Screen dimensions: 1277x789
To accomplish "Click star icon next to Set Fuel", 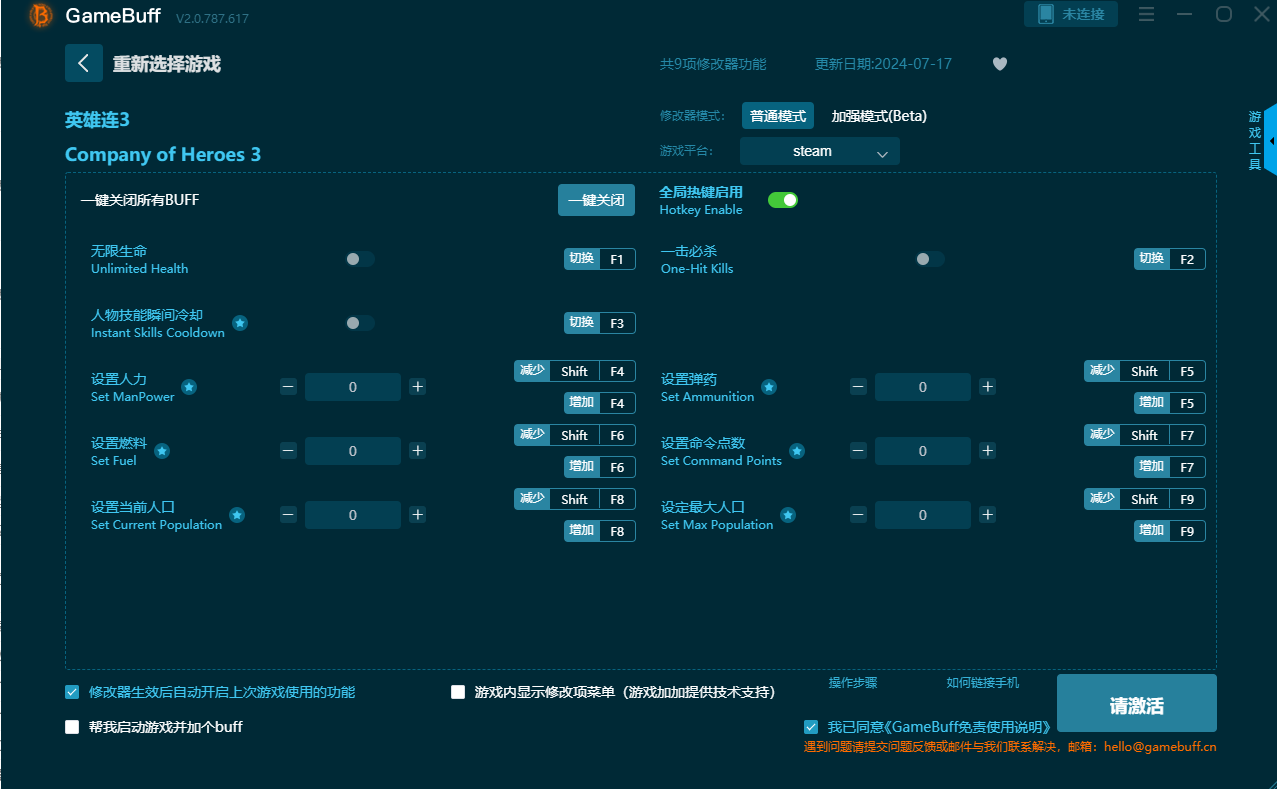I will [162, 451].
